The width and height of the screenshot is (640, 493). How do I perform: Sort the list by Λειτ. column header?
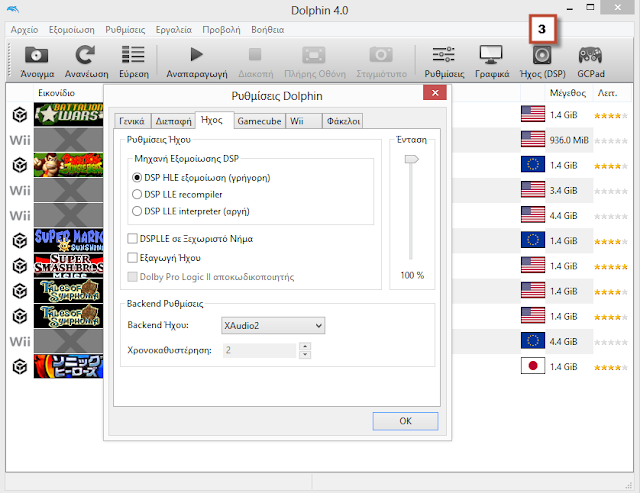(607, 93)
